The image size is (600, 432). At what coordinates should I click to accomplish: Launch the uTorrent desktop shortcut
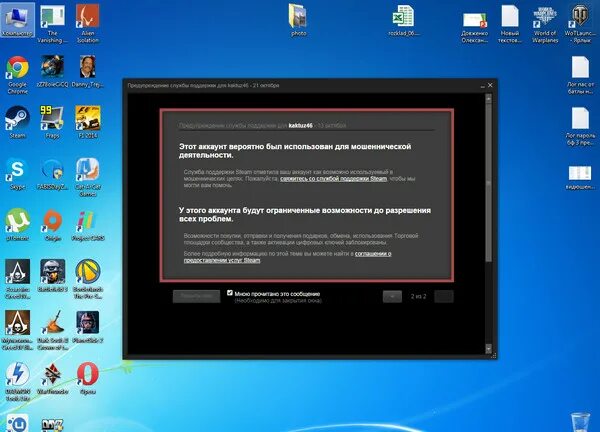coord(18,225)
